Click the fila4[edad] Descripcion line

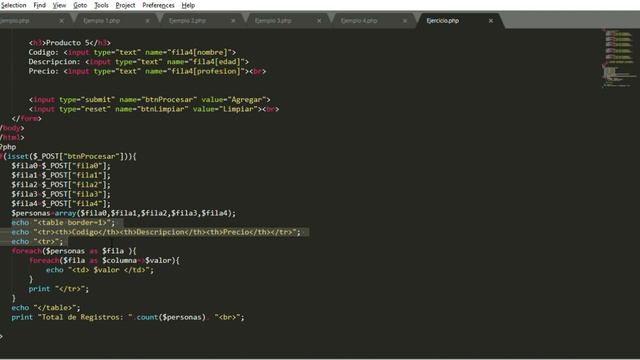pyautogui.click(x=138, y=62)
